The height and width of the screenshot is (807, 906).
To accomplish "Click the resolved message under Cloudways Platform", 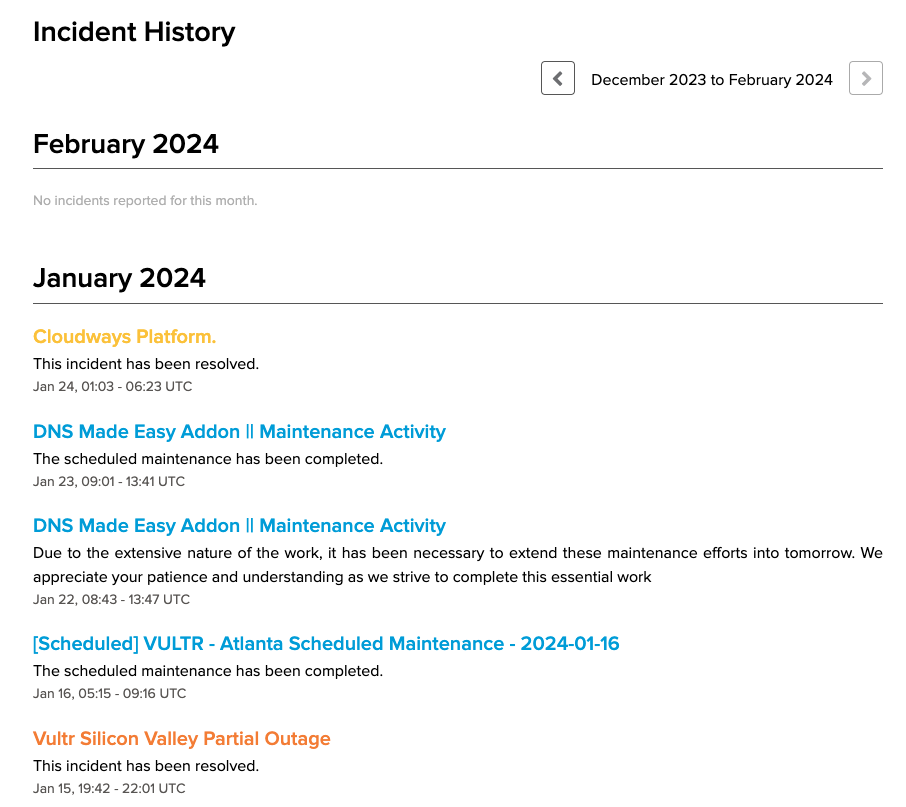I will (x=146, y=364).
